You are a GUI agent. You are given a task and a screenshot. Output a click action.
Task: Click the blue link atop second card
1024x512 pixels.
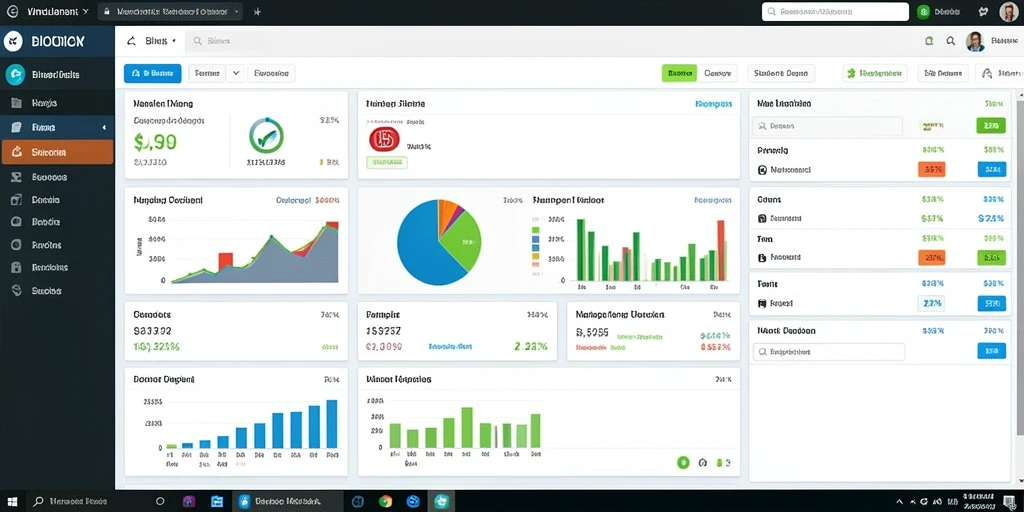pyautogui.click(x=713, y=103)
